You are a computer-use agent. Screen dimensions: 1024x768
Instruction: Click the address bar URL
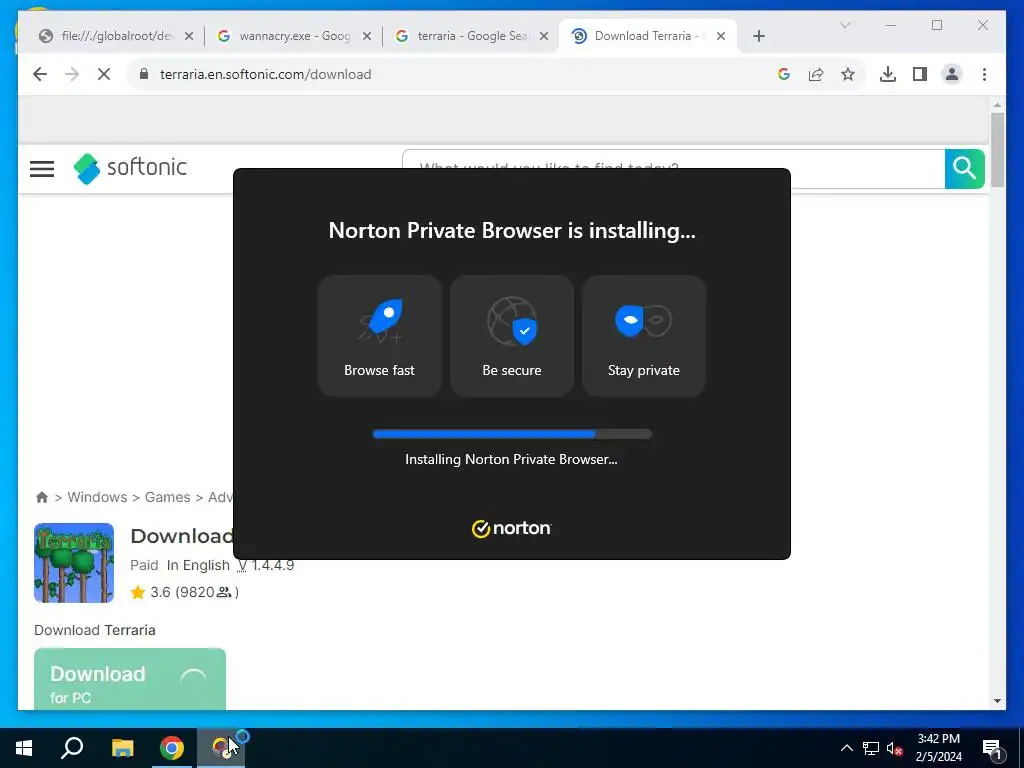(x=265, y=74)
